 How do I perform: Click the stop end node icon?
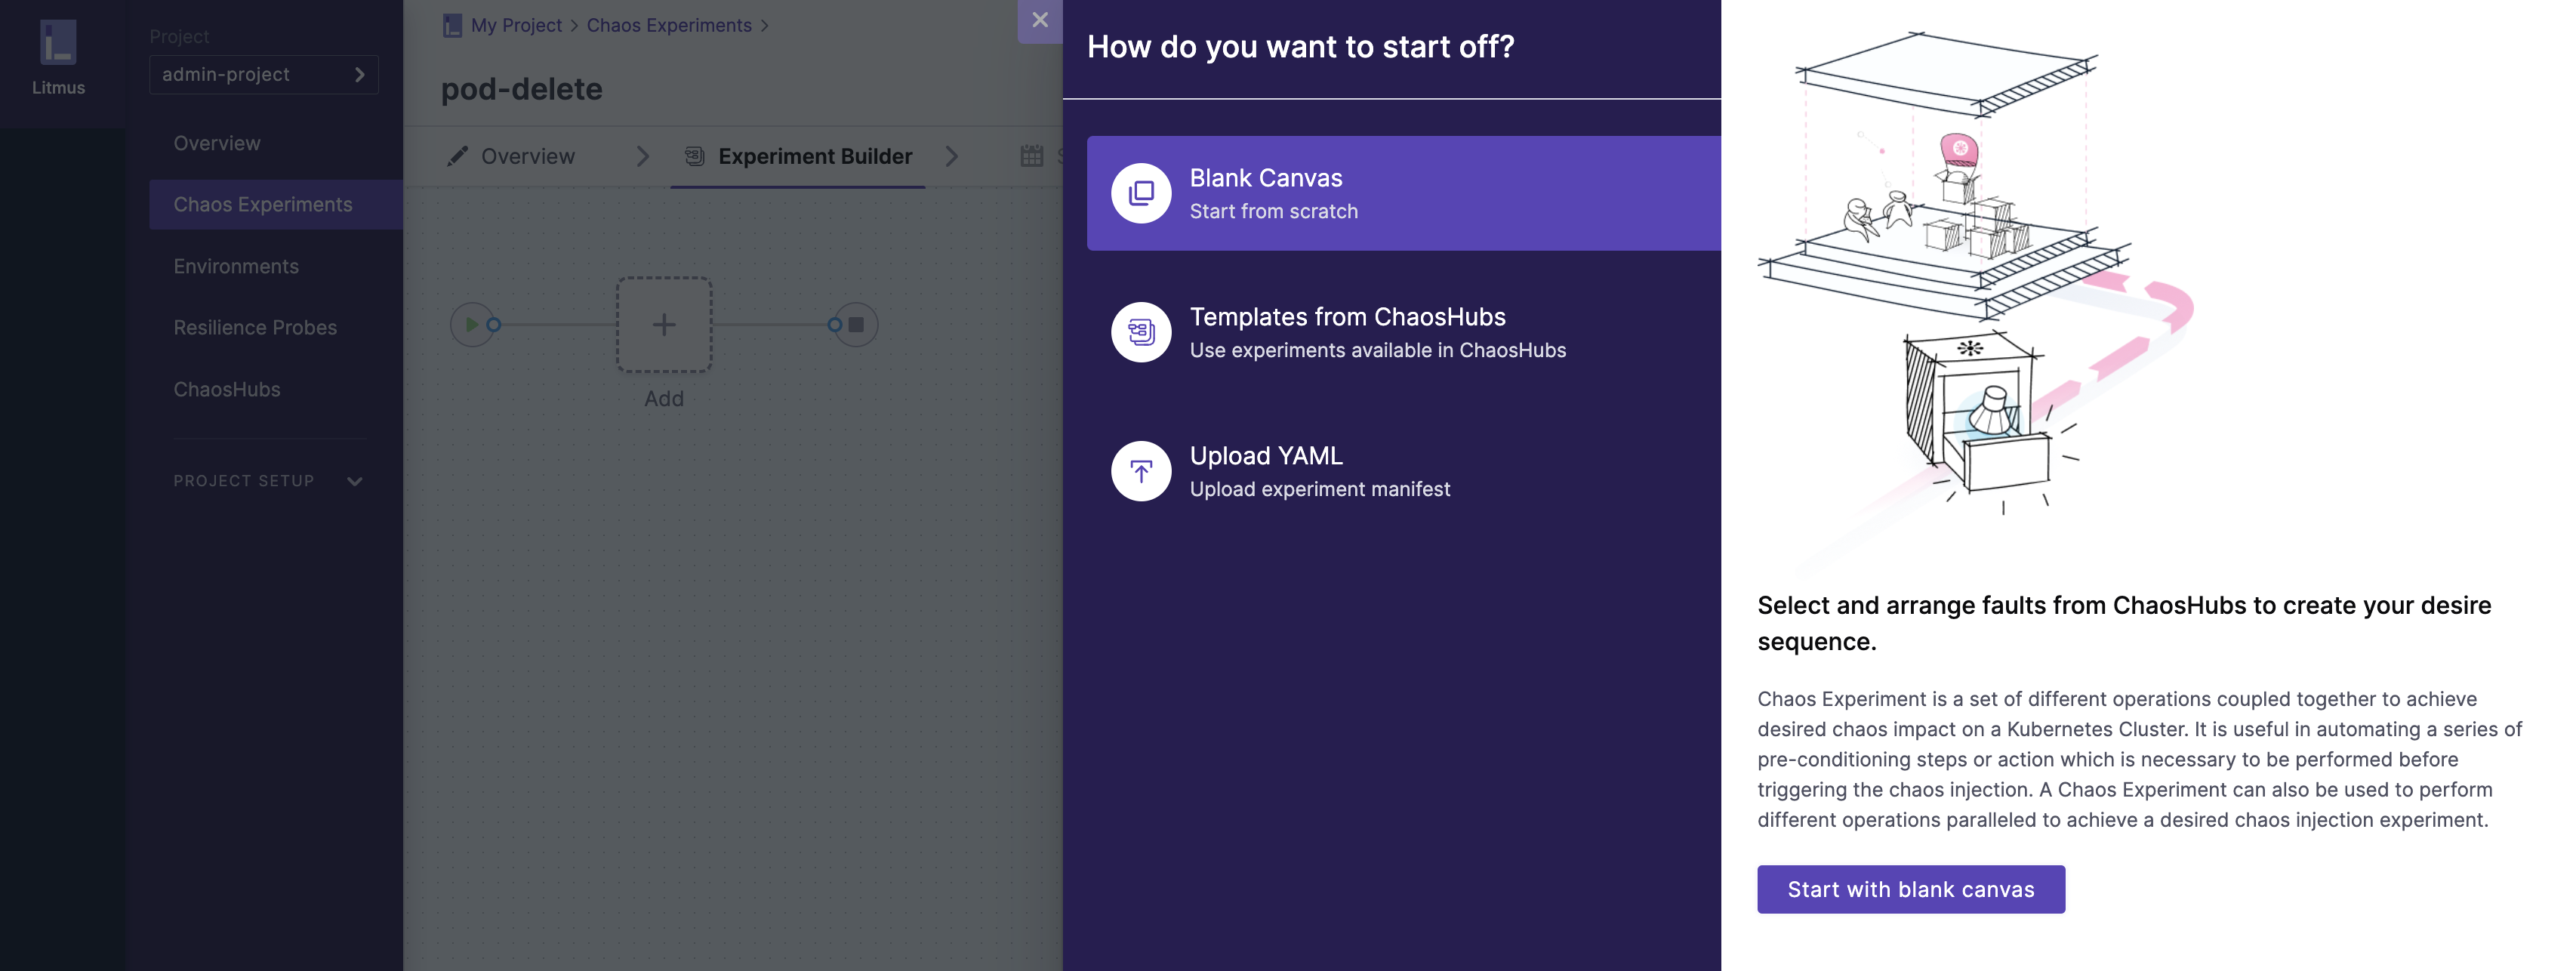tap(857, 325)
